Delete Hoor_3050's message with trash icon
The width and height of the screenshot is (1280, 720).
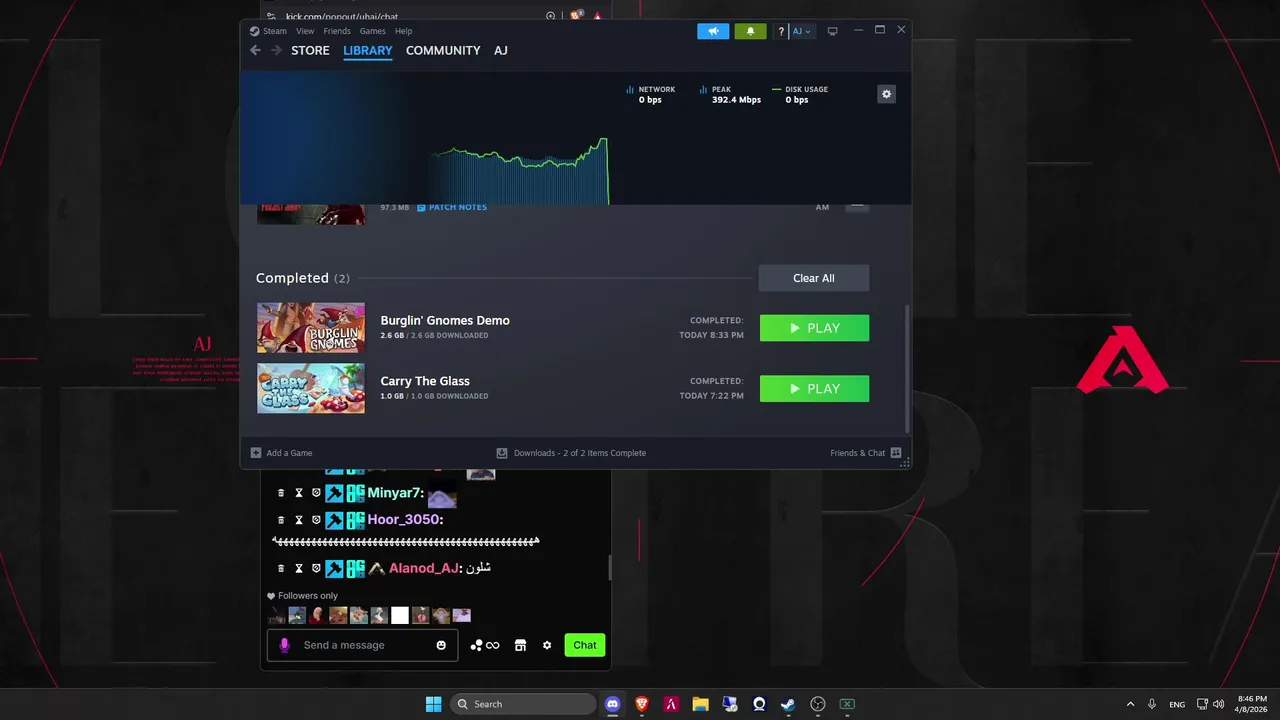pos(281,520)
